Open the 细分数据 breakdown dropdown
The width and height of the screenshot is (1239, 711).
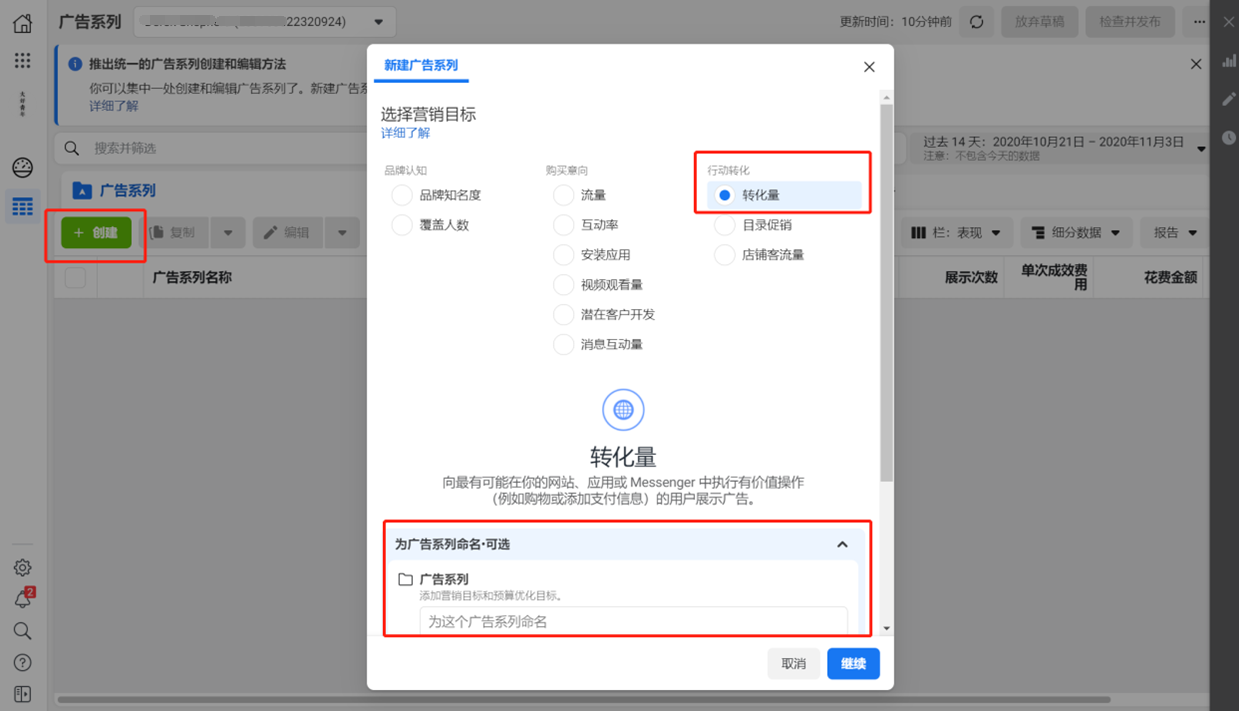point(1075,232)
